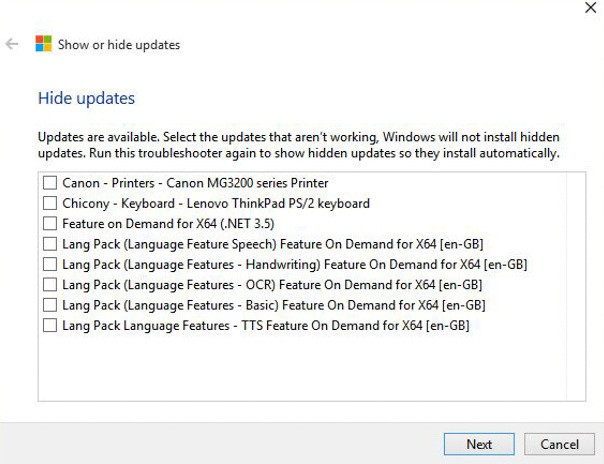The width and height of the screenshot is (604, 464).
Task: Select the Language Feature Speech checkbox
Action: coord(50,244)
